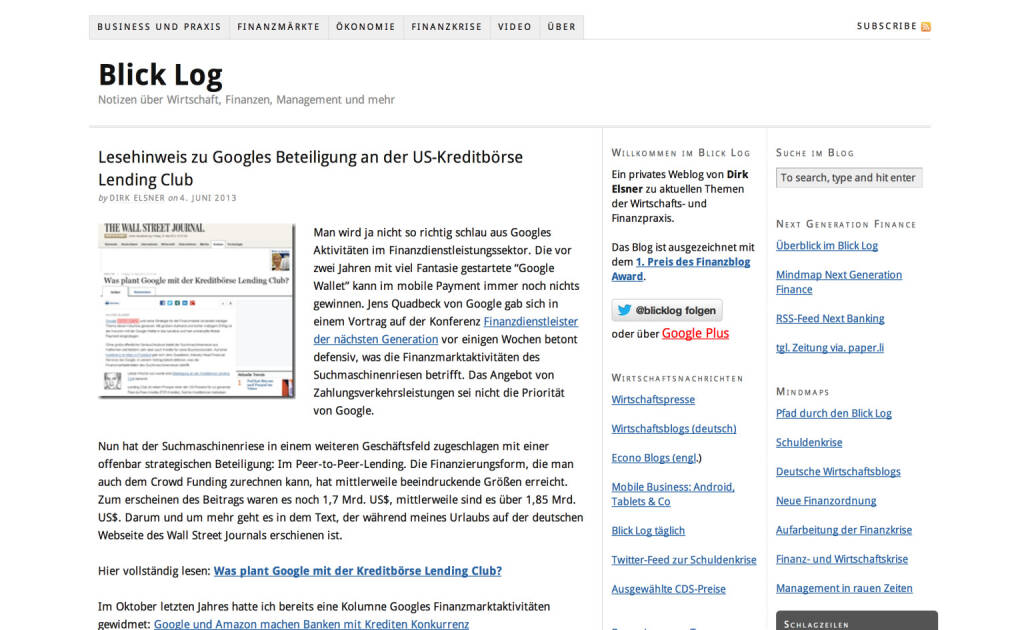Viewport: 1024px width, 630px height.
Task: Open Mindmap Next Generation Finance link
Action: pyautogui.click(x=838, y=282)
